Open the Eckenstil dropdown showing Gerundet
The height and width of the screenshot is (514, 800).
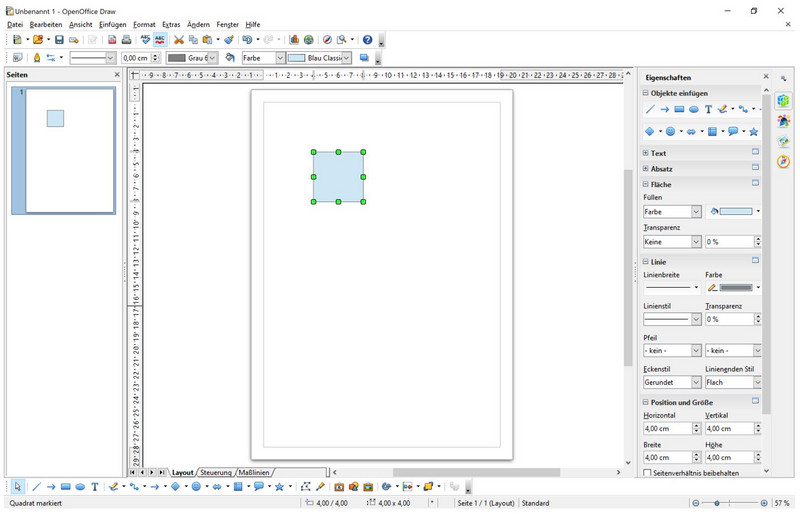[x=672, y=382]
